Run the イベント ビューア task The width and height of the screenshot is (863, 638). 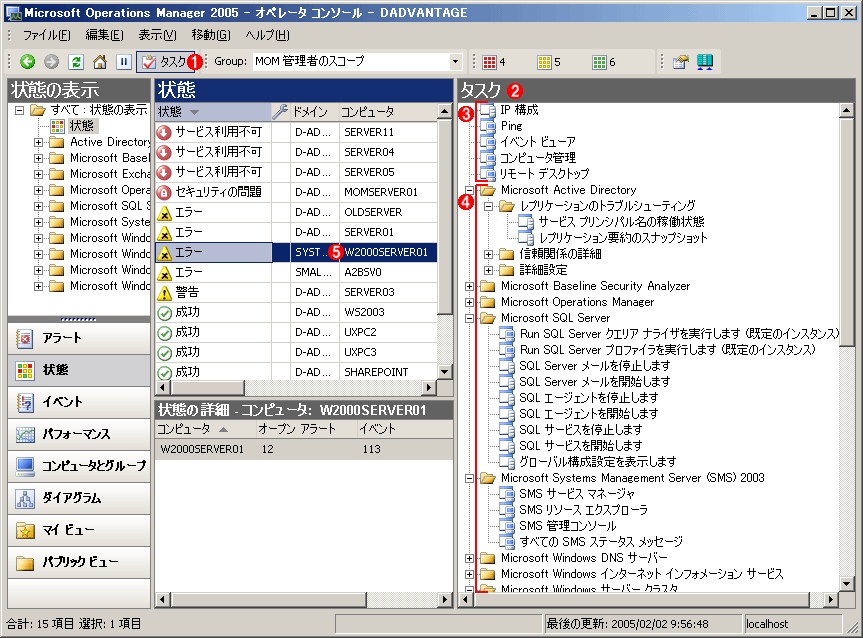pyautogui.click(x=538, y=142)
